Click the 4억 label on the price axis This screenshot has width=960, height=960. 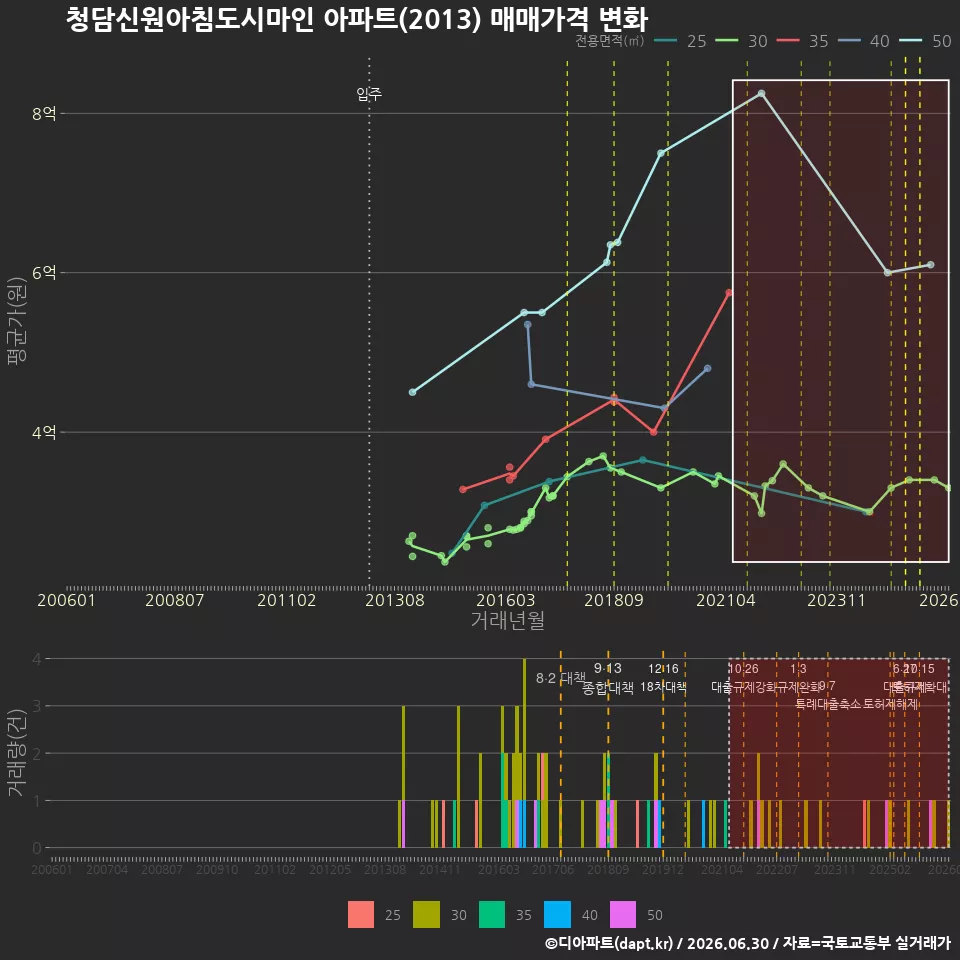pyautogui.click(x=44, y=432)
